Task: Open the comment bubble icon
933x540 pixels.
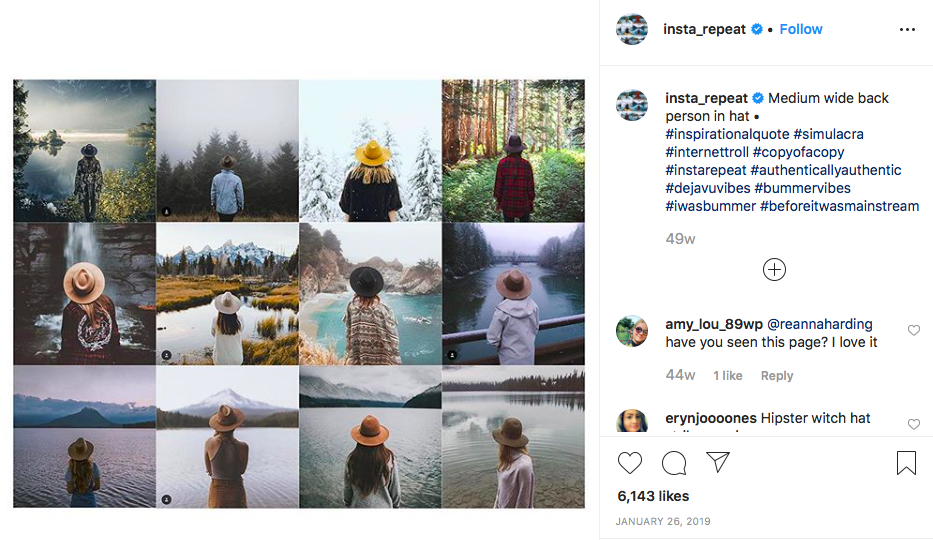Action: [x=674, y=463]
